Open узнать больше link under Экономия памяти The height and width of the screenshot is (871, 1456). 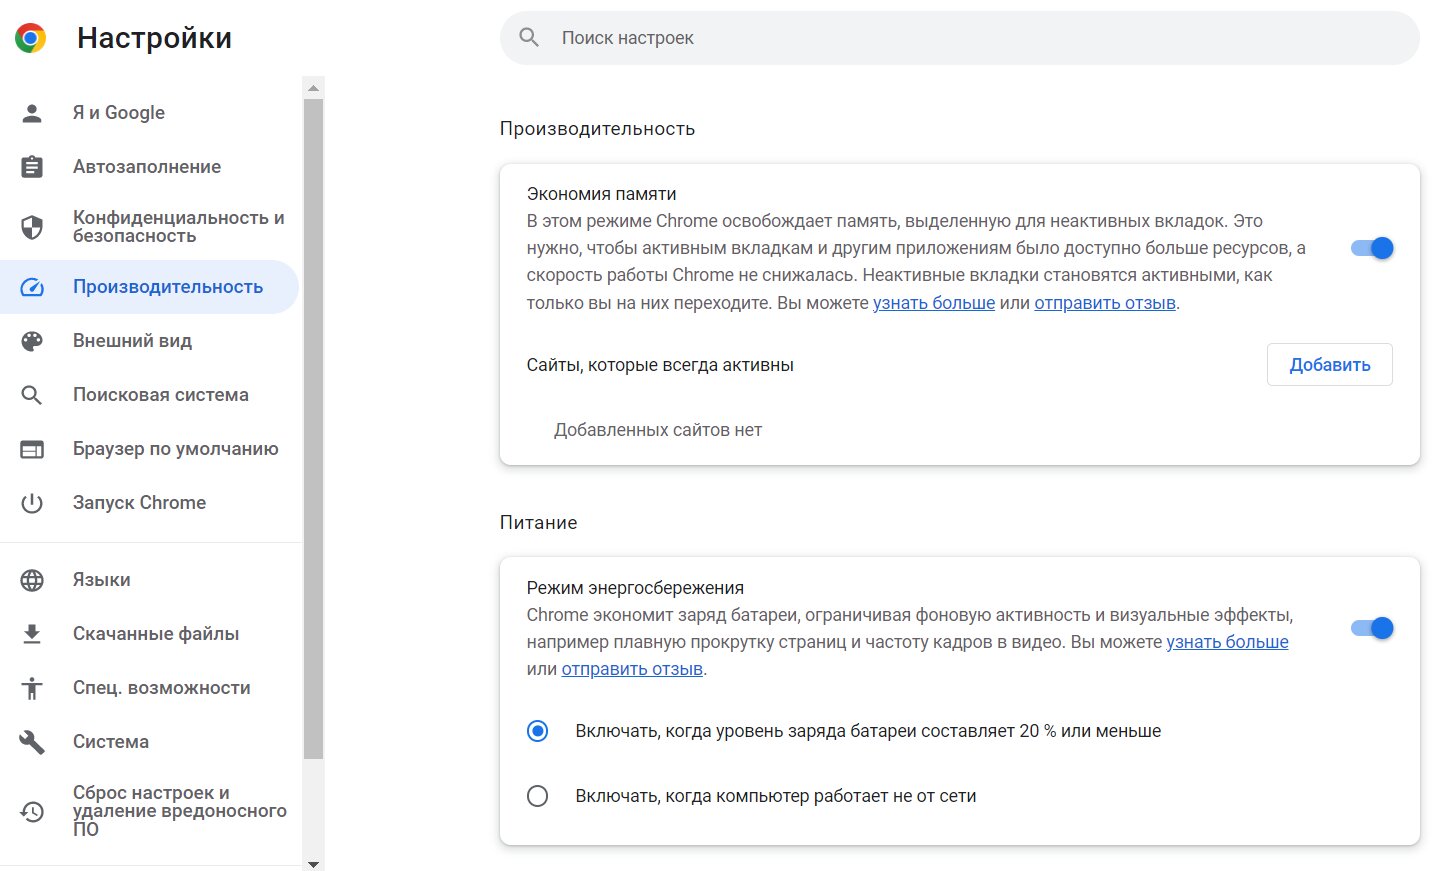pos(934,303)
